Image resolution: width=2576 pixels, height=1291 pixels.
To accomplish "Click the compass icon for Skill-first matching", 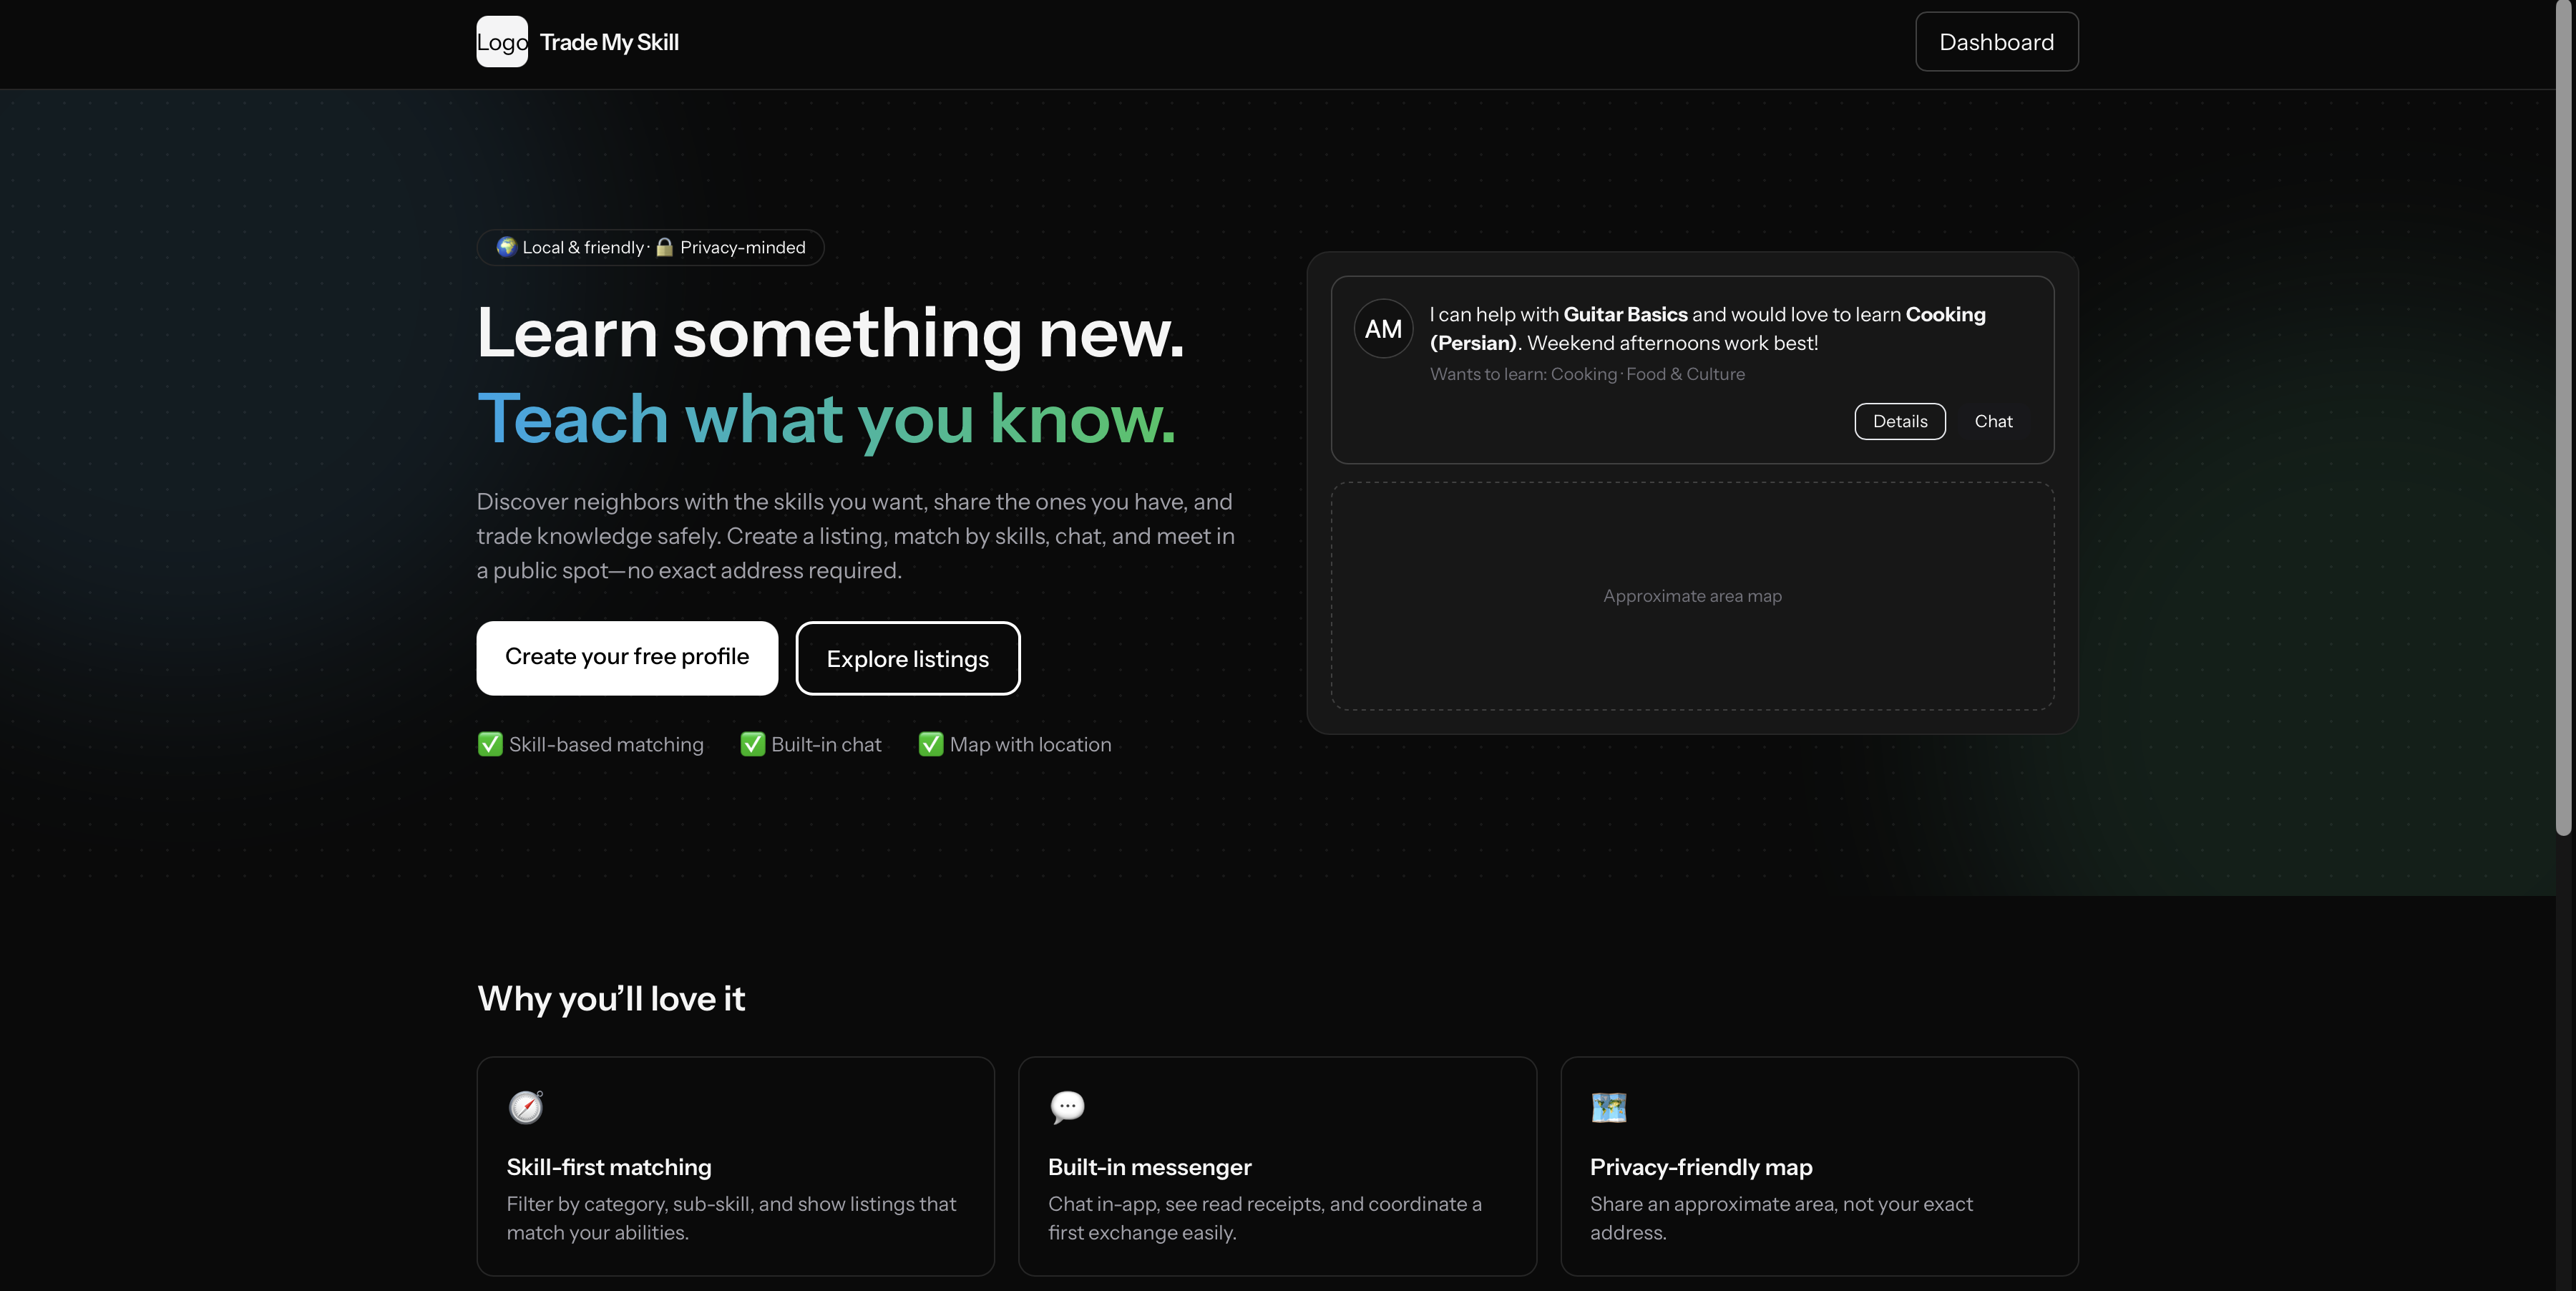I will click(526, 1107).
